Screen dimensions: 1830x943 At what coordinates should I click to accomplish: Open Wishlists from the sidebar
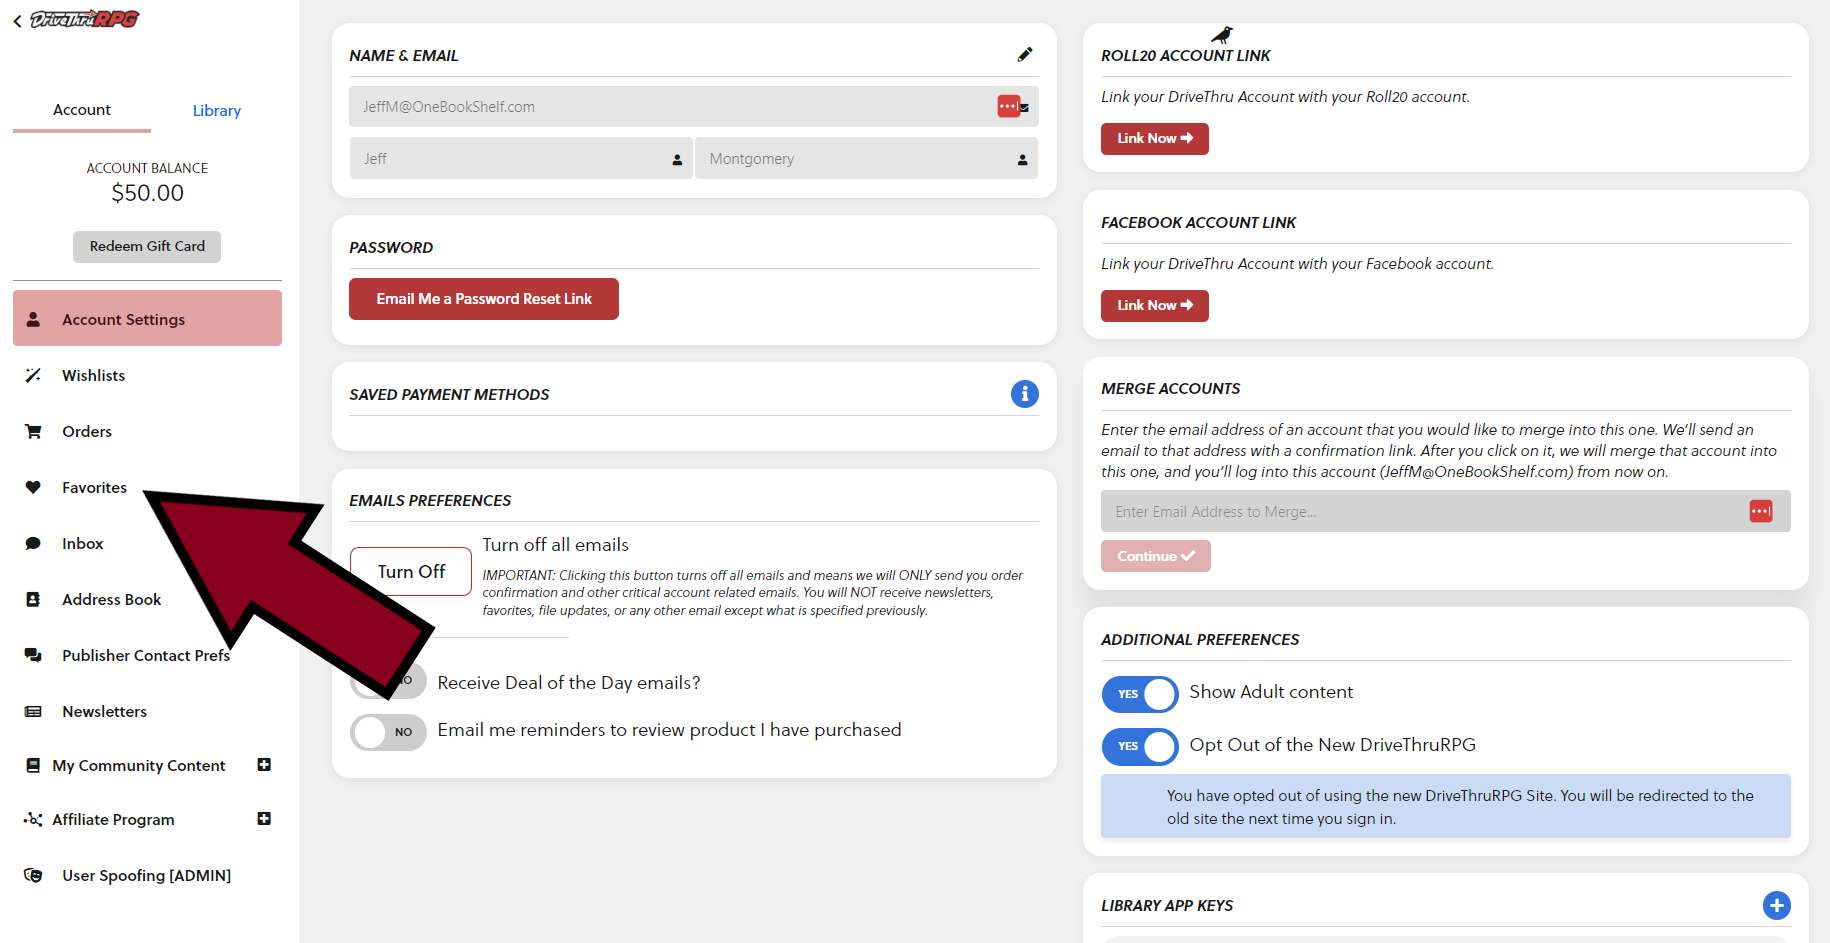tap(93, 376)
